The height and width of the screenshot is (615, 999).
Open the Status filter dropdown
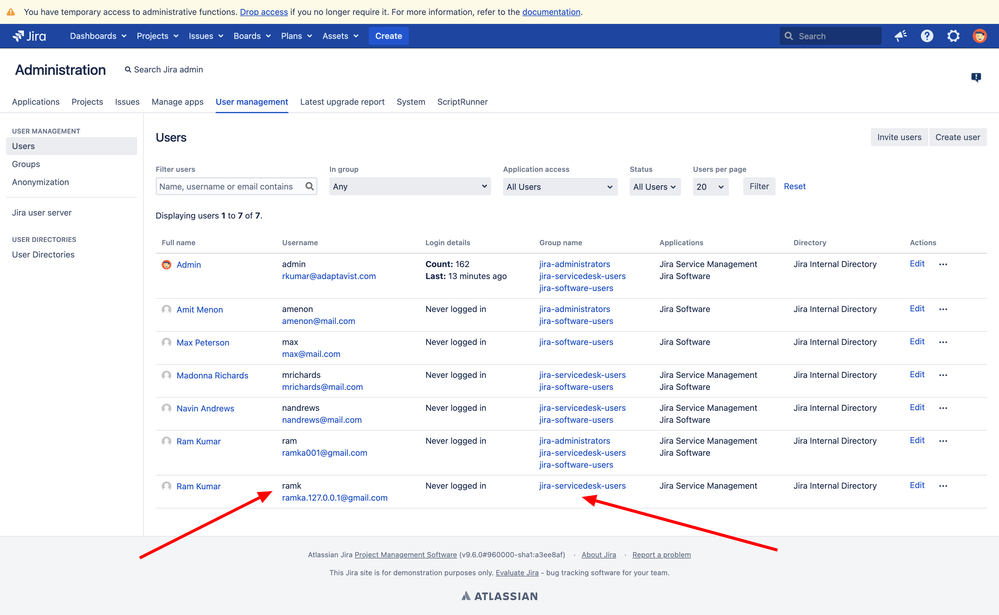[x=655, y=187]
